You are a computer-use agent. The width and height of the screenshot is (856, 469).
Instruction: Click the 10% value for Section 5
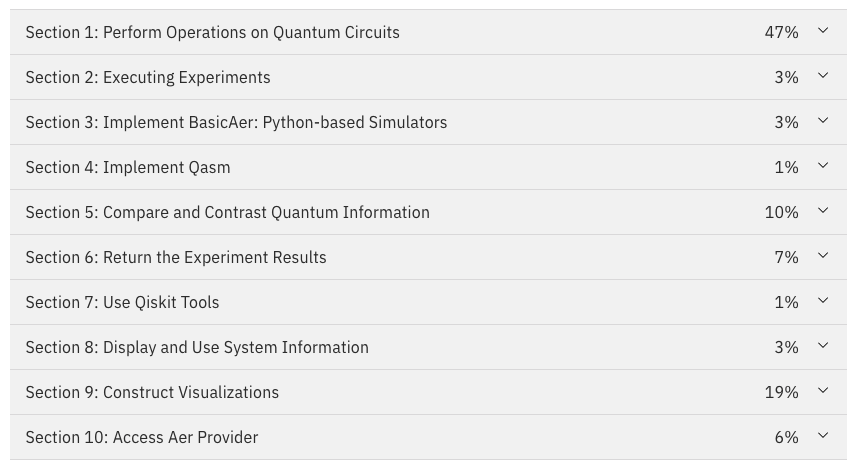[x=781, y=212]
